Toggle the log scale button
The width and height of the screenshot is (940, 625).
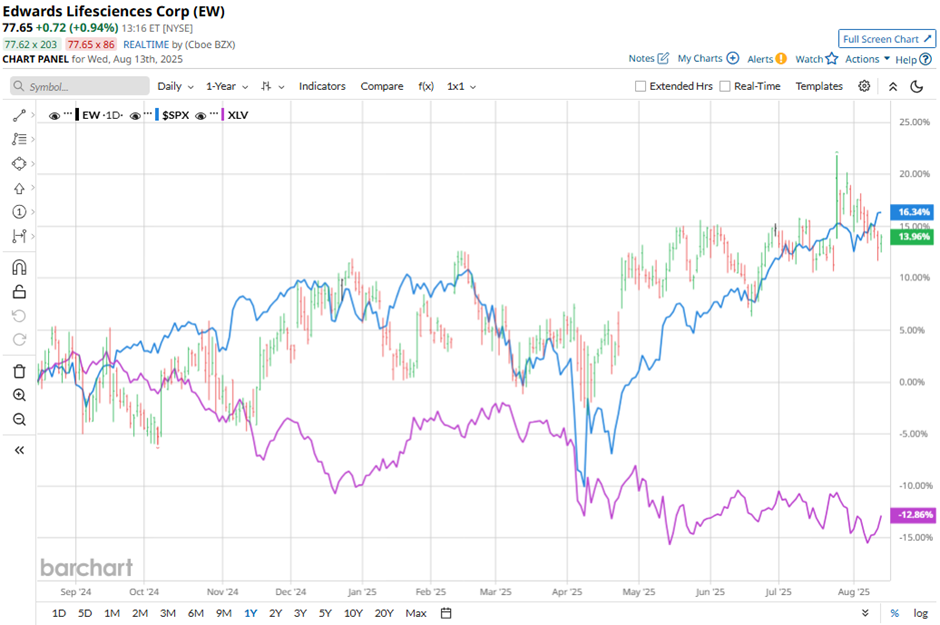(x=920, y=613)
